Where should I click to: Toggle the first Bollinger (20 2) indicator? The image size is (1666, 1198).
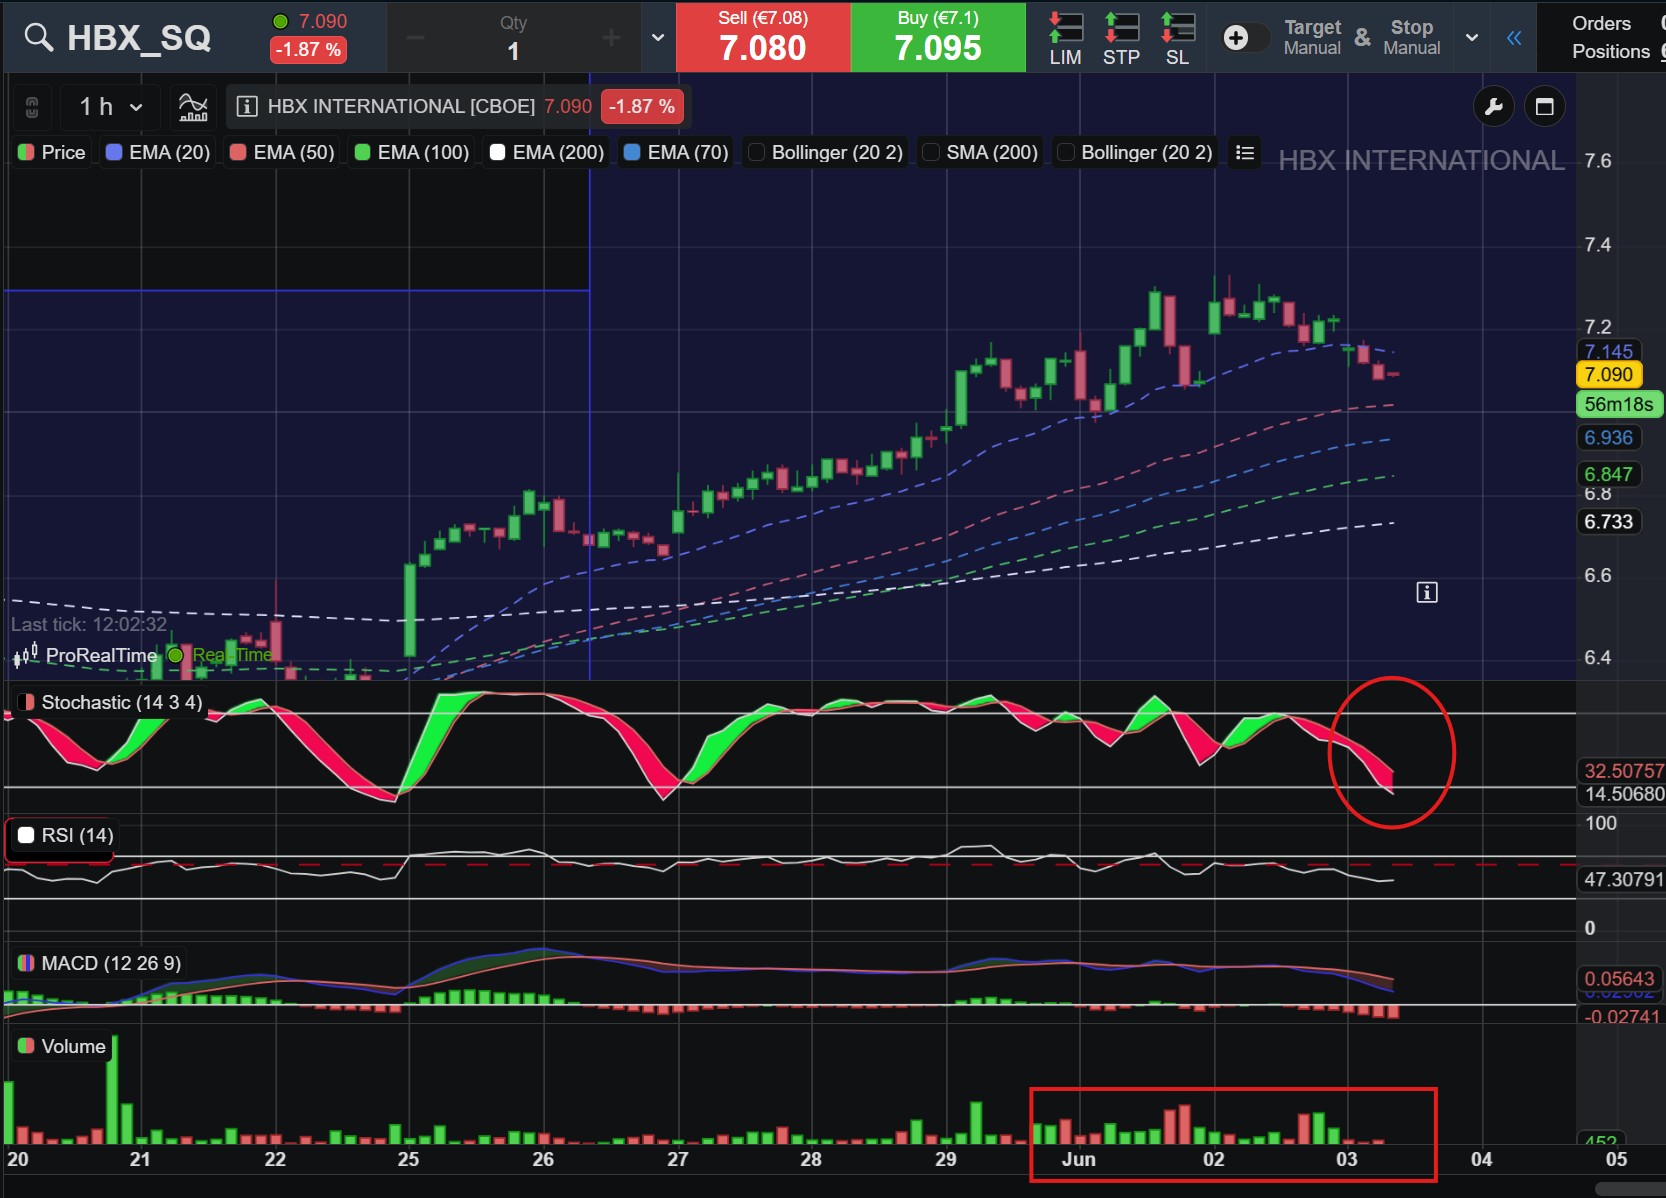pos(827,152)
